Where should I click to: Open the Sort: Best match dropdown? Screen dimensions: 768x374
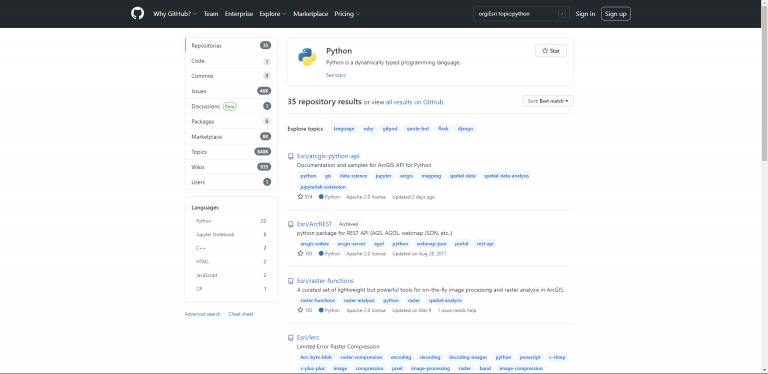click(x=548, y=101)
